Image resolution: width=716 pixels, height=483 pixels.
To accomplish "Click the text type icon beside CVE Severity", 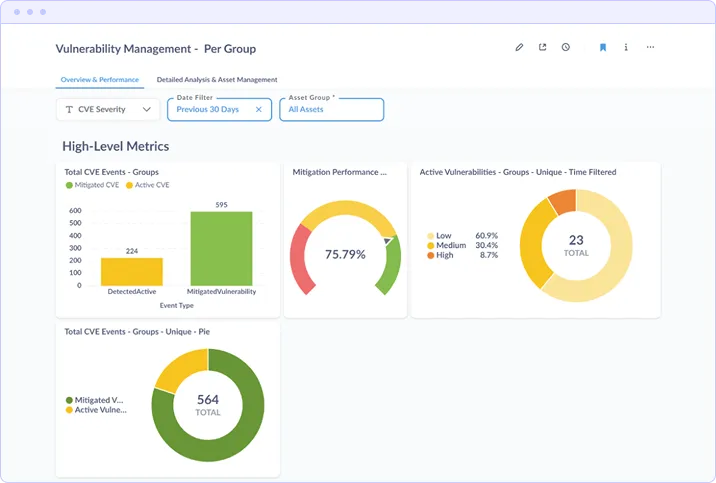I will (x=69, y=110).
